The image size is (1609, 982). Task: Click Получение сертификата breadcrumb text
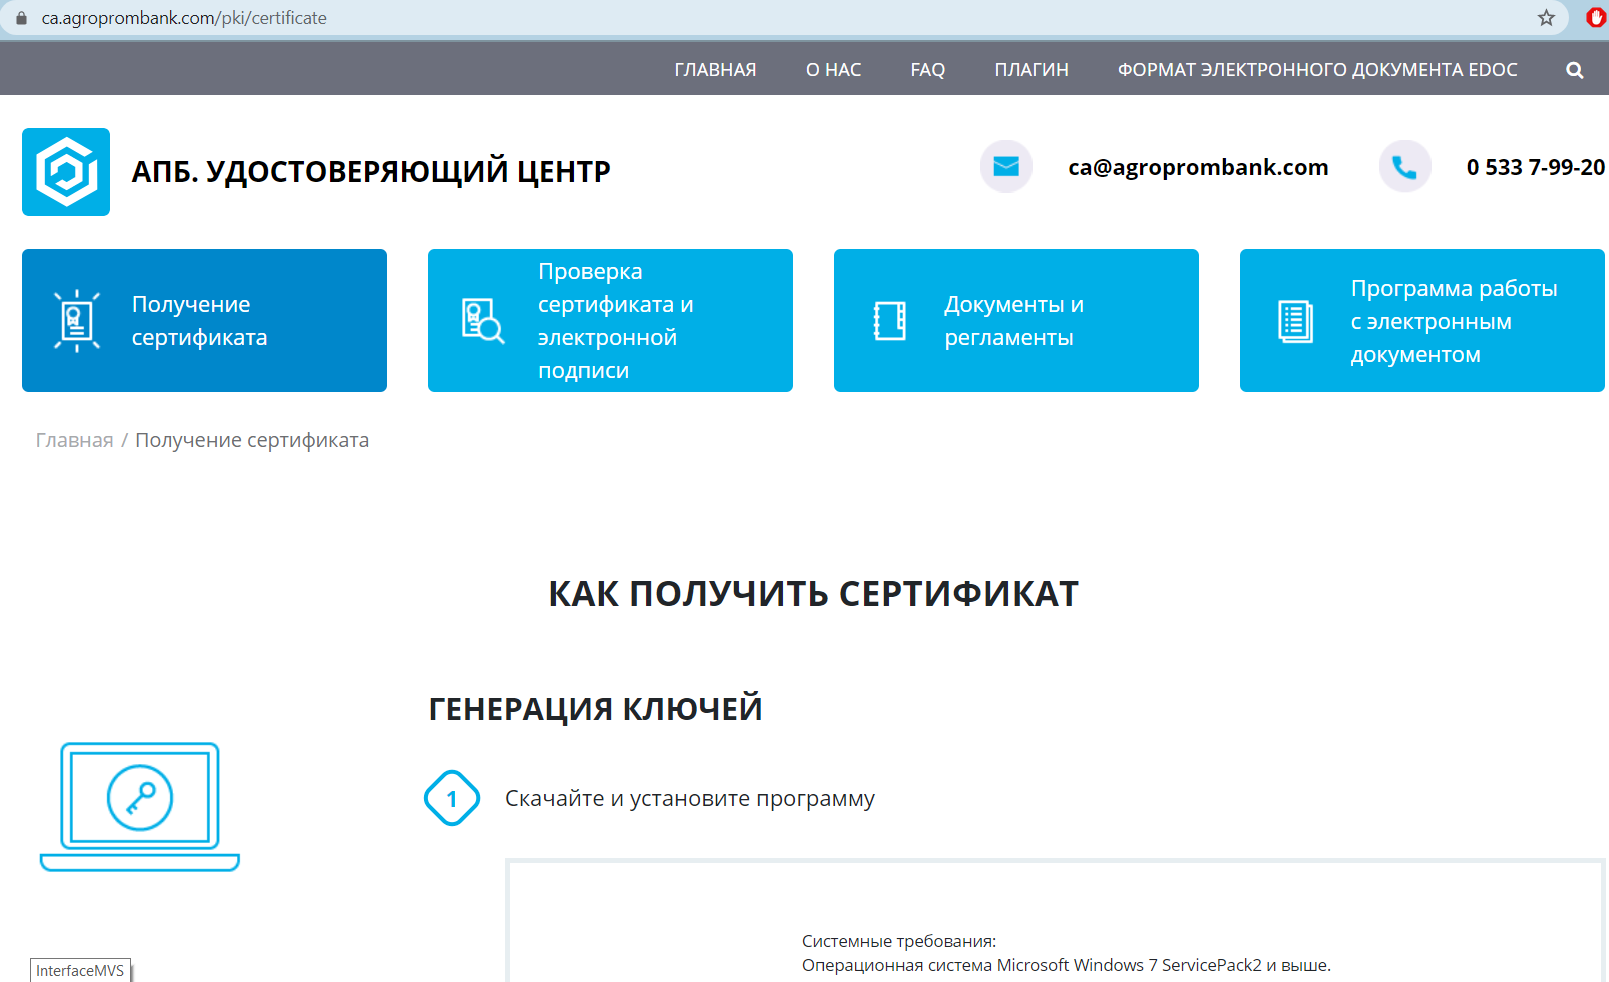click(x=252, y=440)
